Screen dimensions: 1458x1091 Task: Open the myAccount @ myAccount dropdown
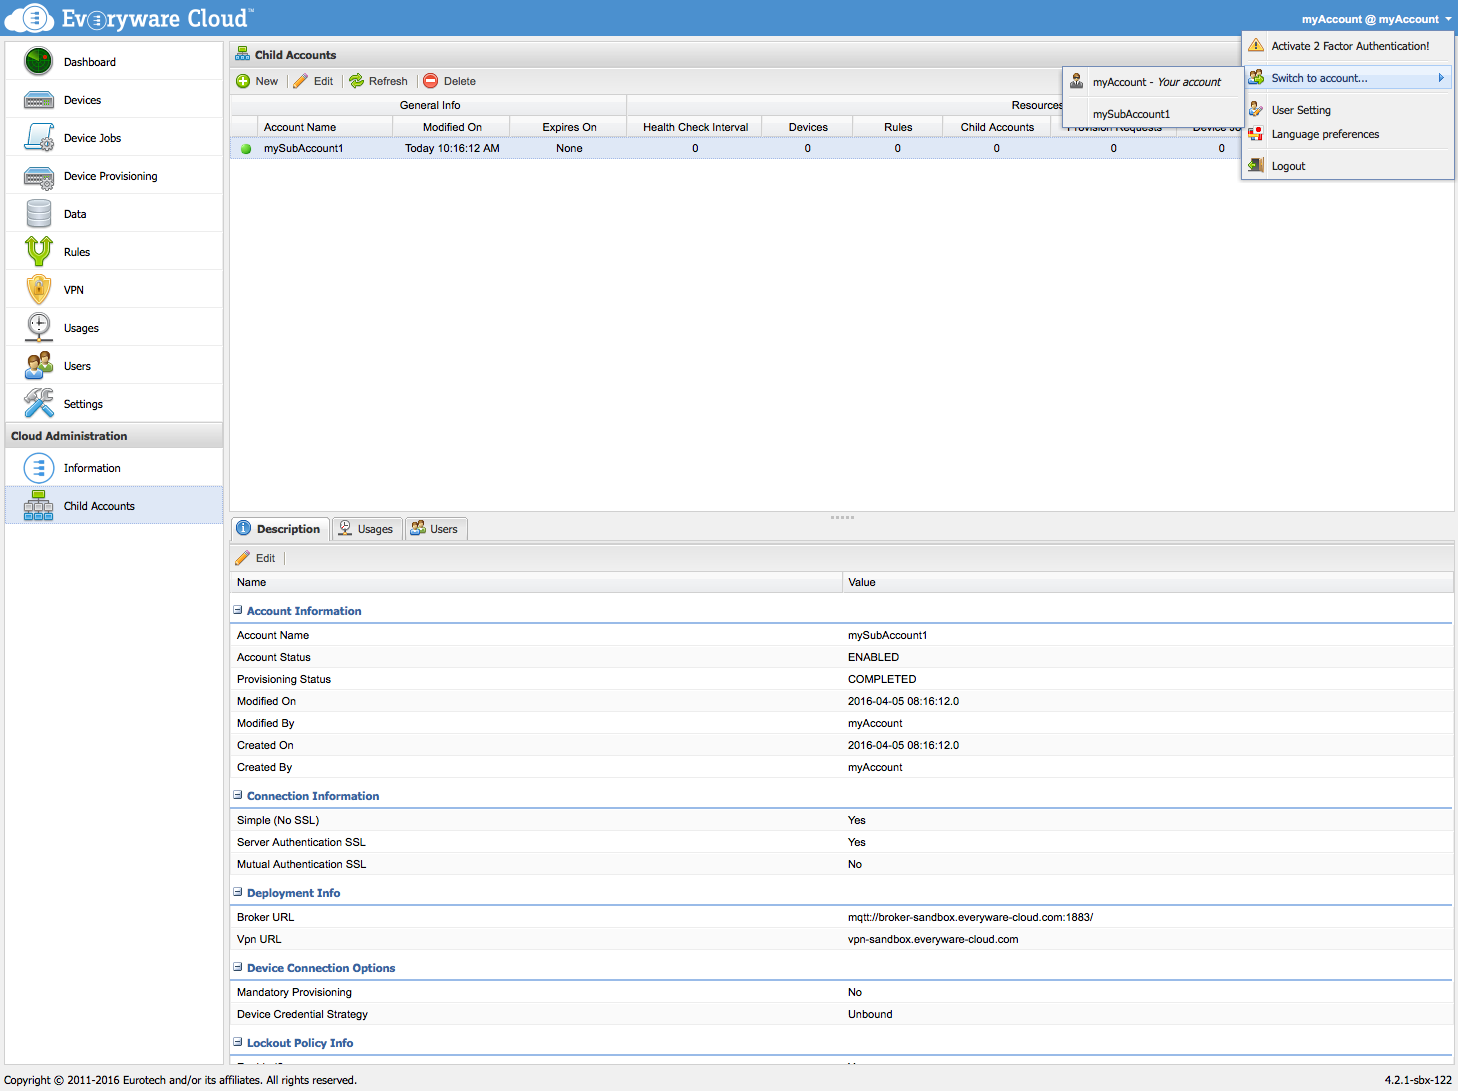tap(1376, 19)
